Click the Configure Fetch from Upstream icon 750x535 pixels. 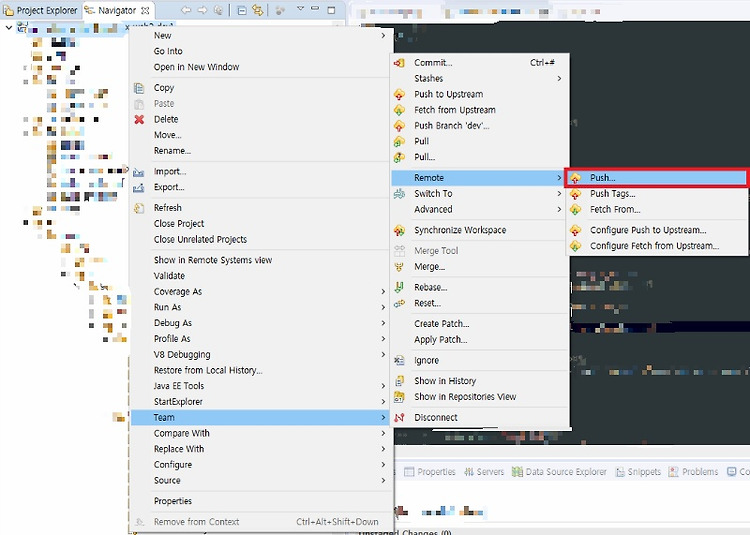pyautogui.click(x=575, y=246)
